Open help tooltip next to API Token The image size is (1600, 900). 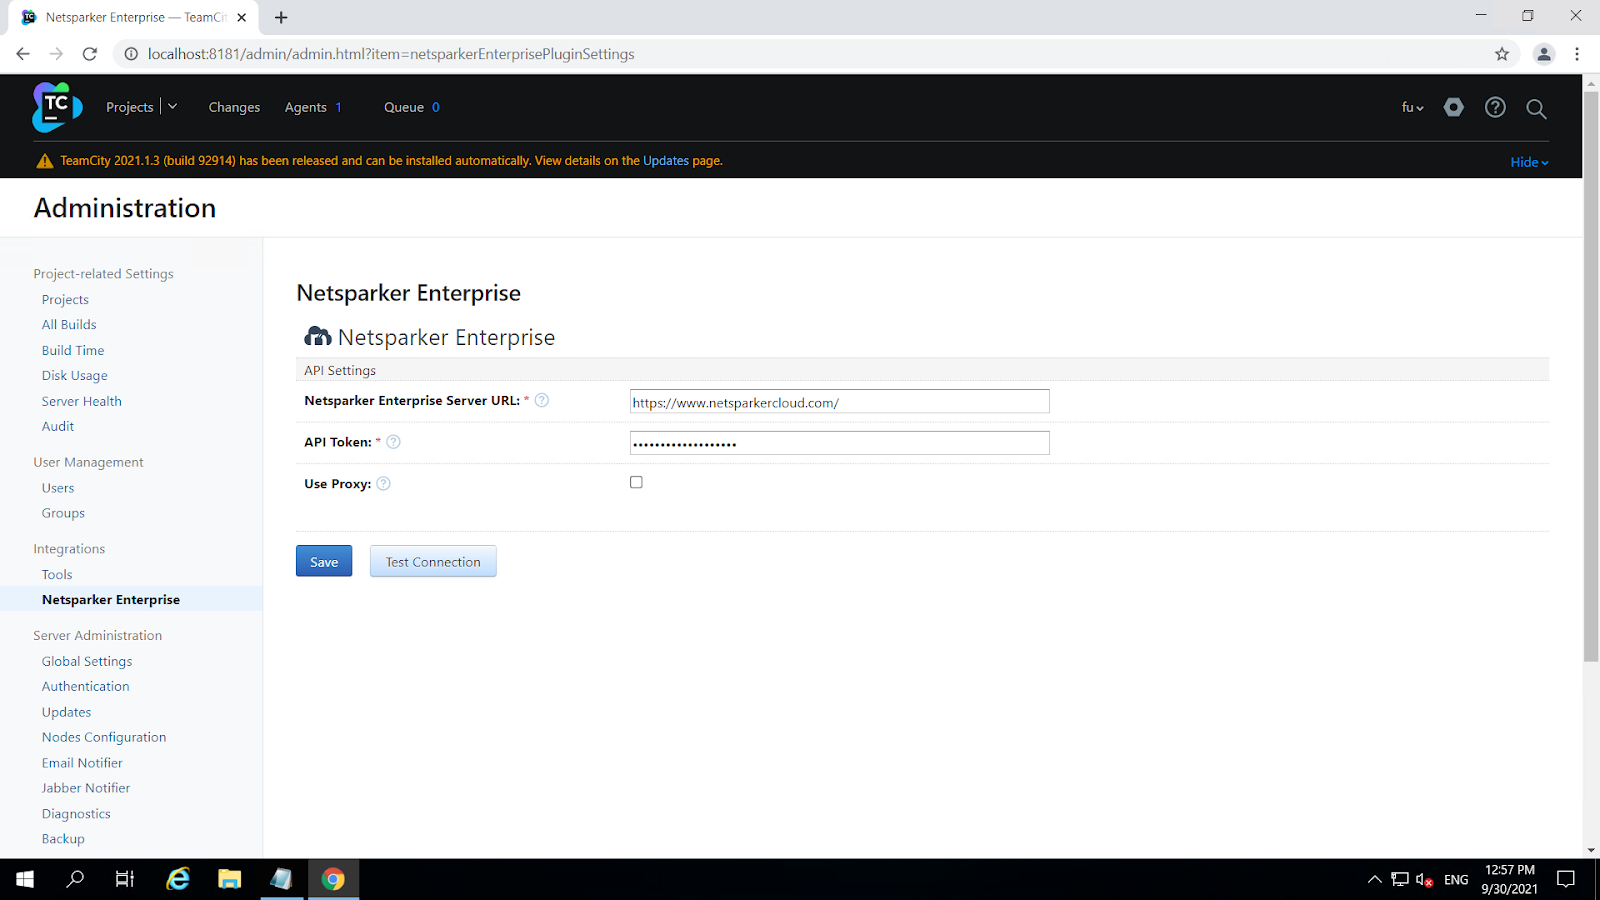click(393, 441)
